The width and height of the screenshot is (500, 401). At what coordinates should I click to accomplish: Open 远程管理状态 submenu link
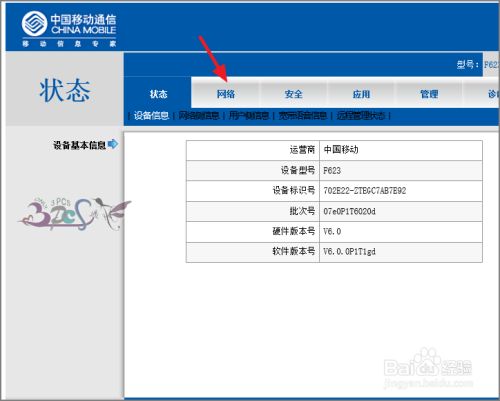point(361,116)
